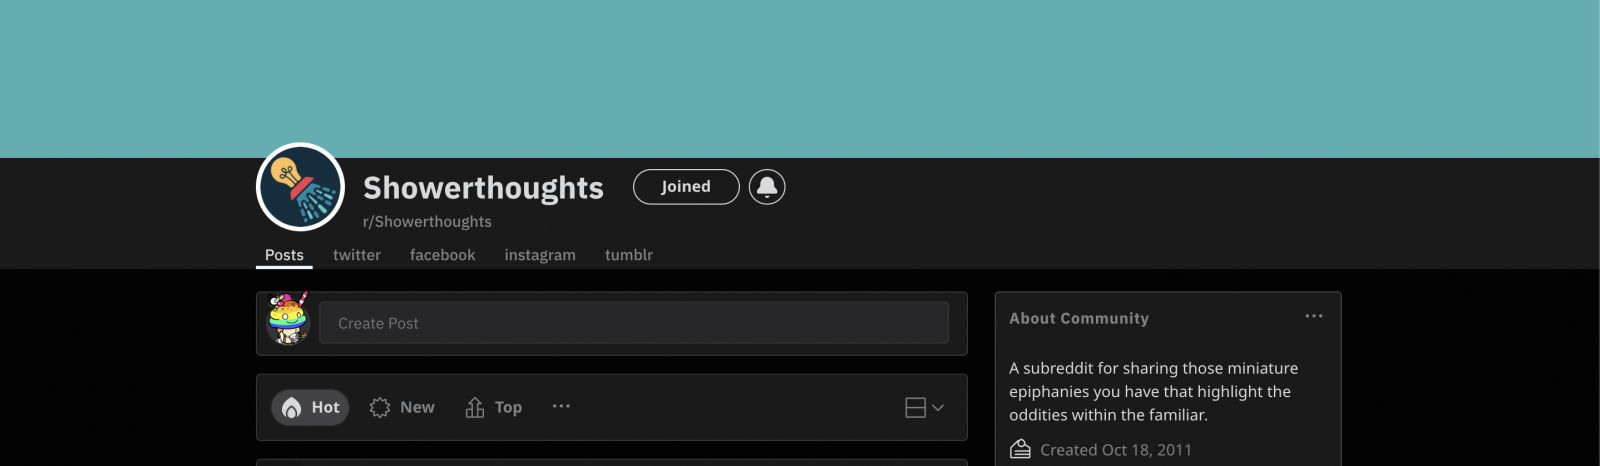Go to the facebook tab
This screenshot has width=1600, height=466.
[442, 255]
